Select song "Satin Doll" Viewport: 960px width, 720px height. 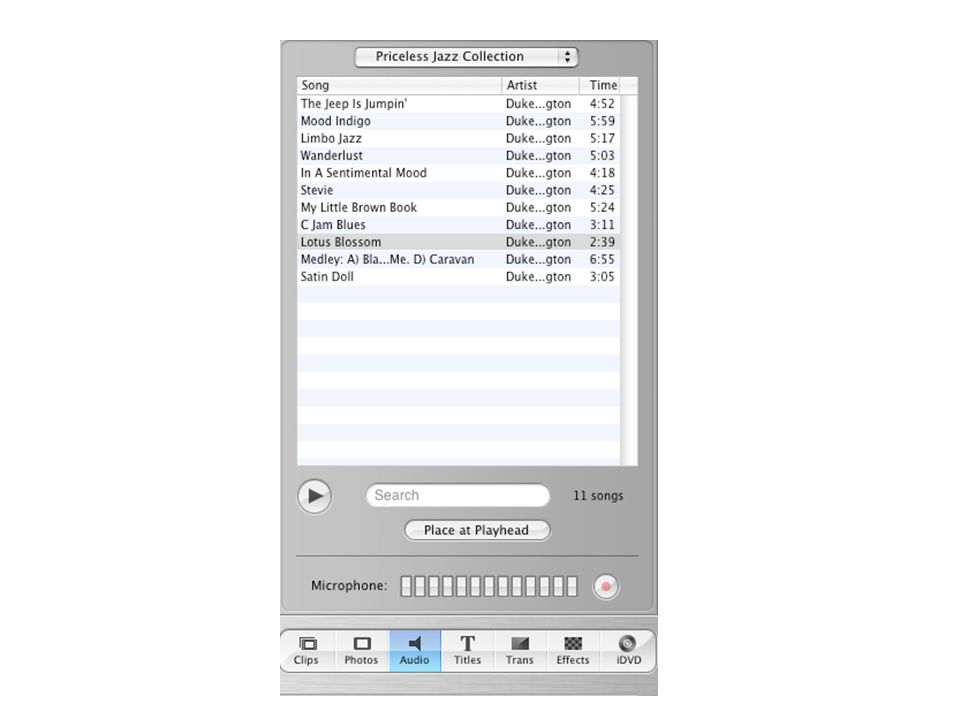459,277
